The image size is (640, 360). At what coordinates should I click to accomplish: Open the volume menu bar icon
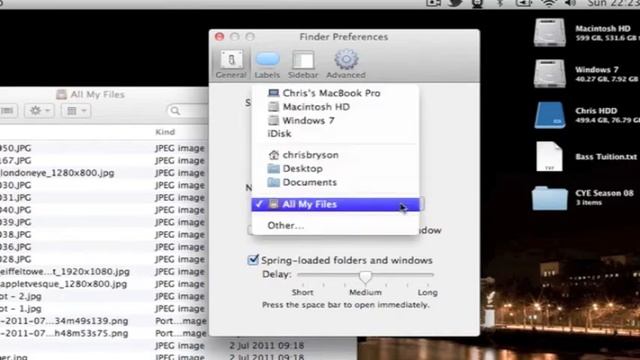pyautogui.click(x=570, y=3)
